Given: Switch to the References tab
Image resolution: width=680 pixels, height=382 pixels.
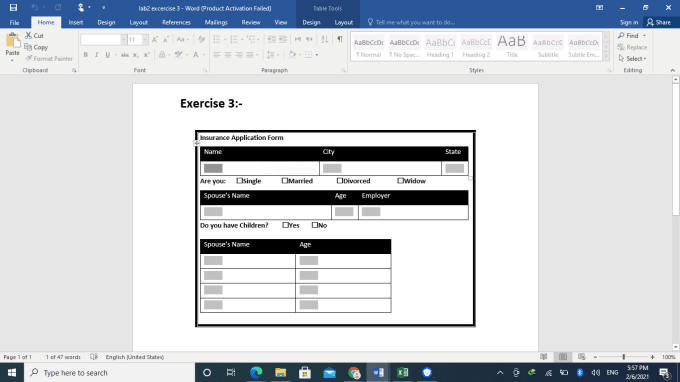Looking at the screenshot, I should point(176,22).
